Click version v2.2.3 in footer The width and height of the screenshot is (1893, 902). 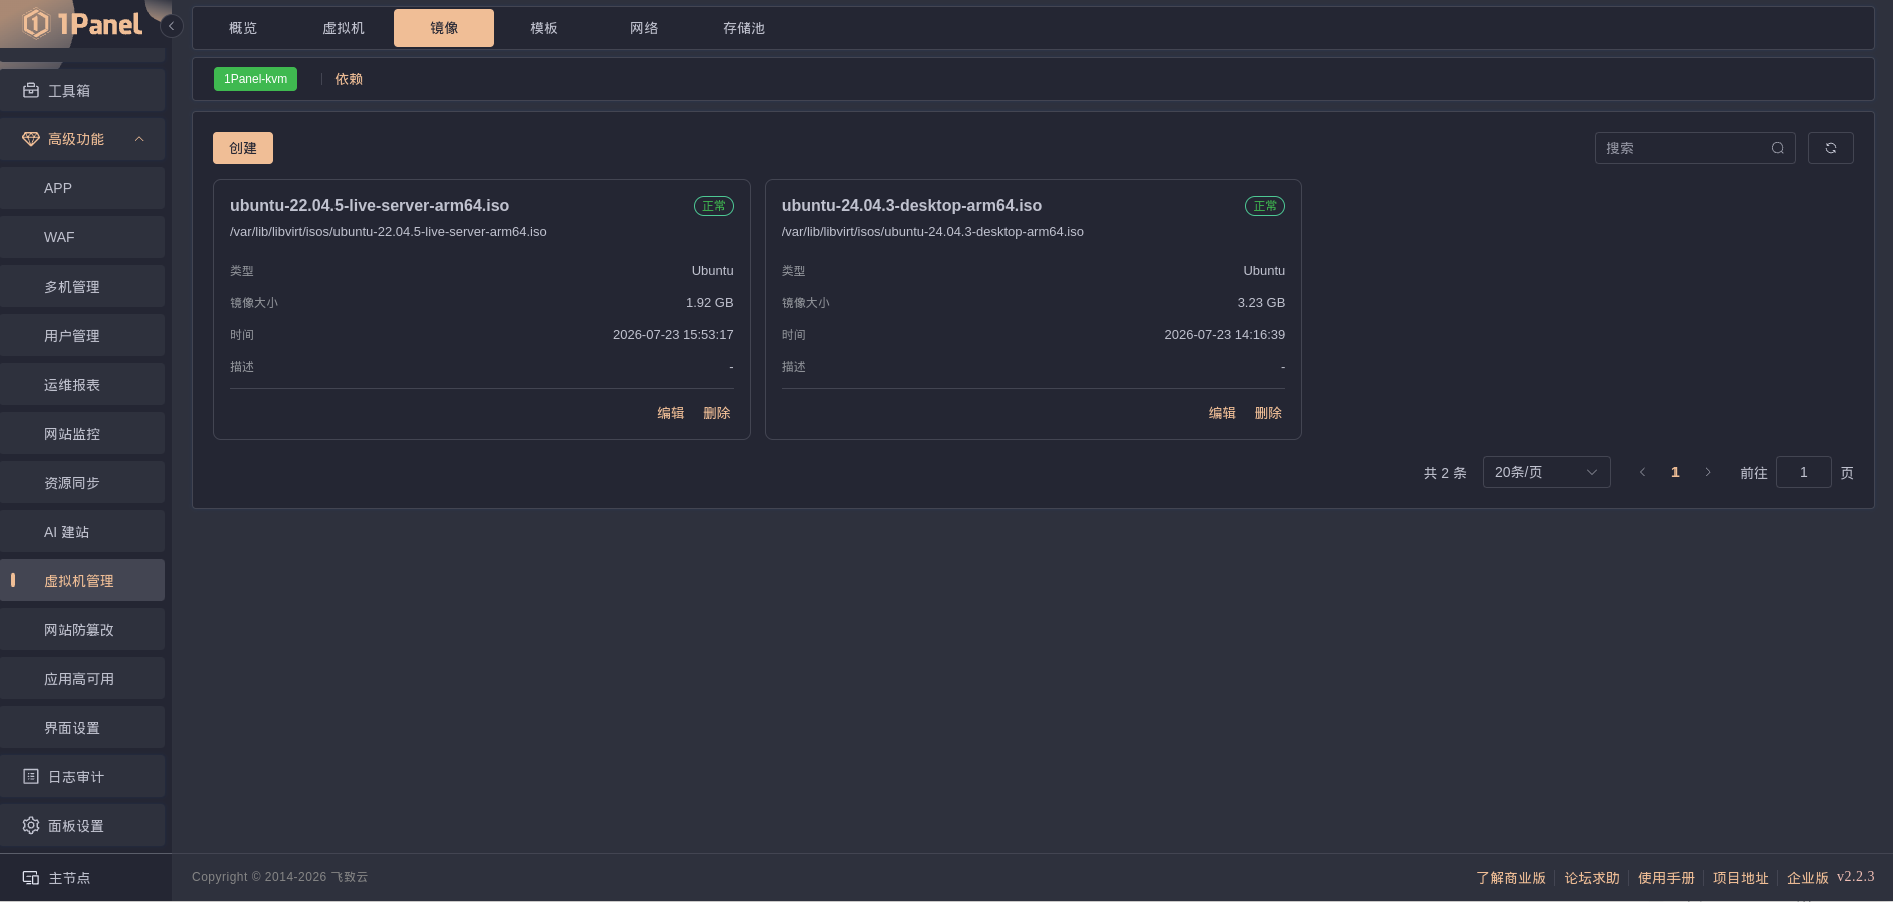pyautogui.click(x=1856, y=876)
